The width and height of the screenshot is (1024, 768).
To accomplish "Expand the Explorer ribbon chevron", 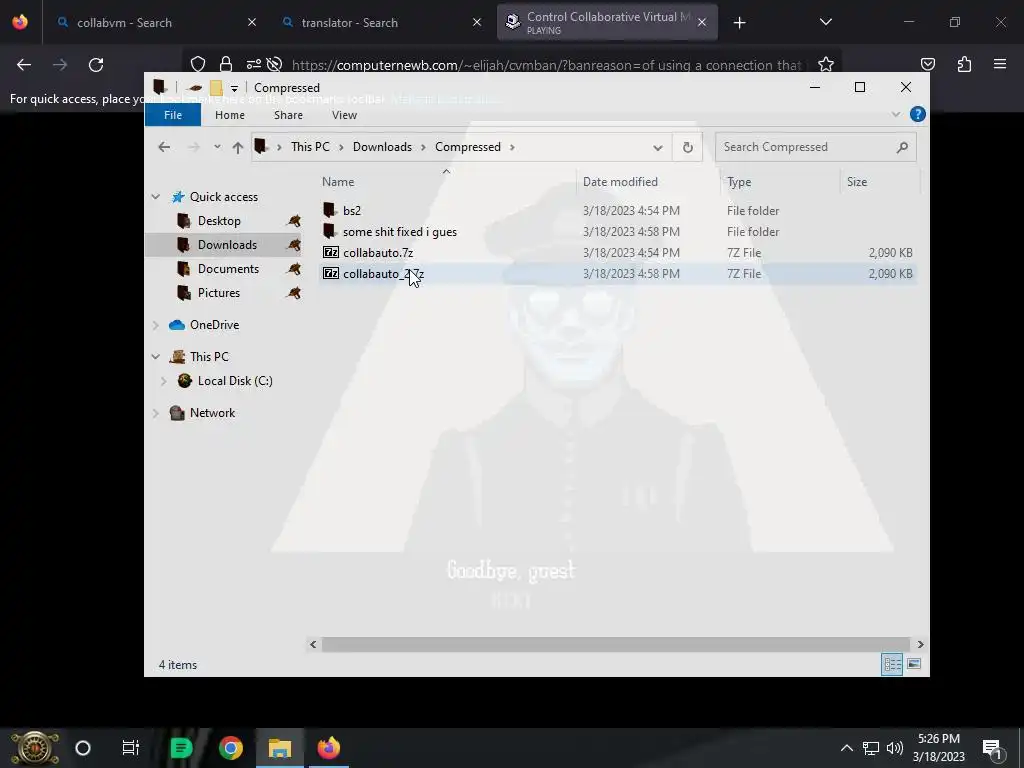I will [x=895, y=114].
